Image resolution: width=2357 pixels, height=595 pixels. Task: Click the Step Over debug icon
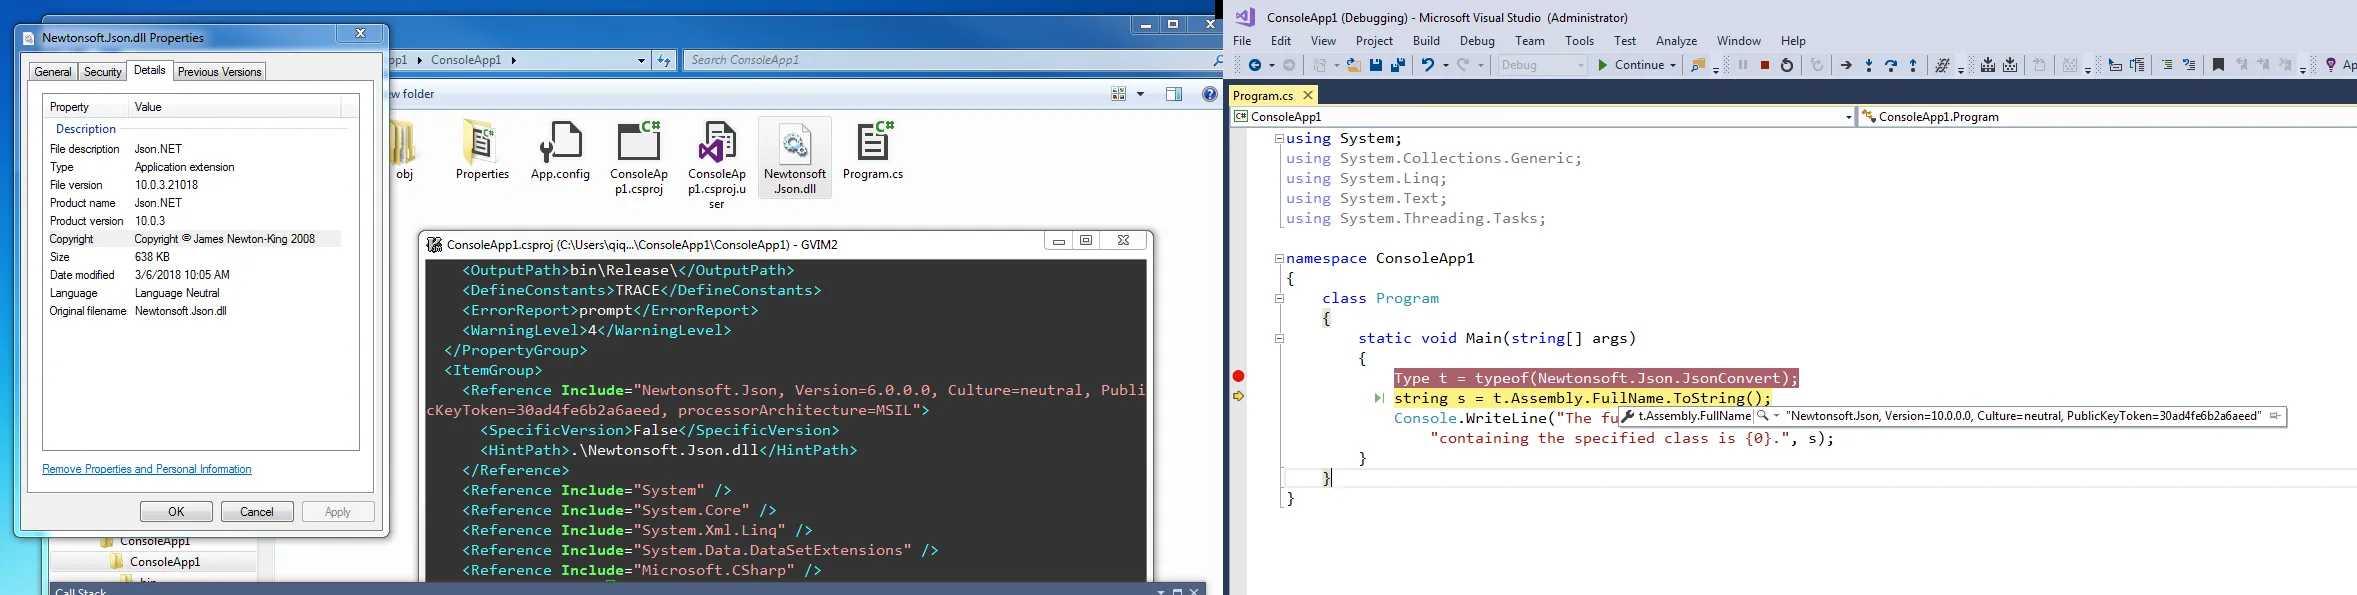(1891, 65)
